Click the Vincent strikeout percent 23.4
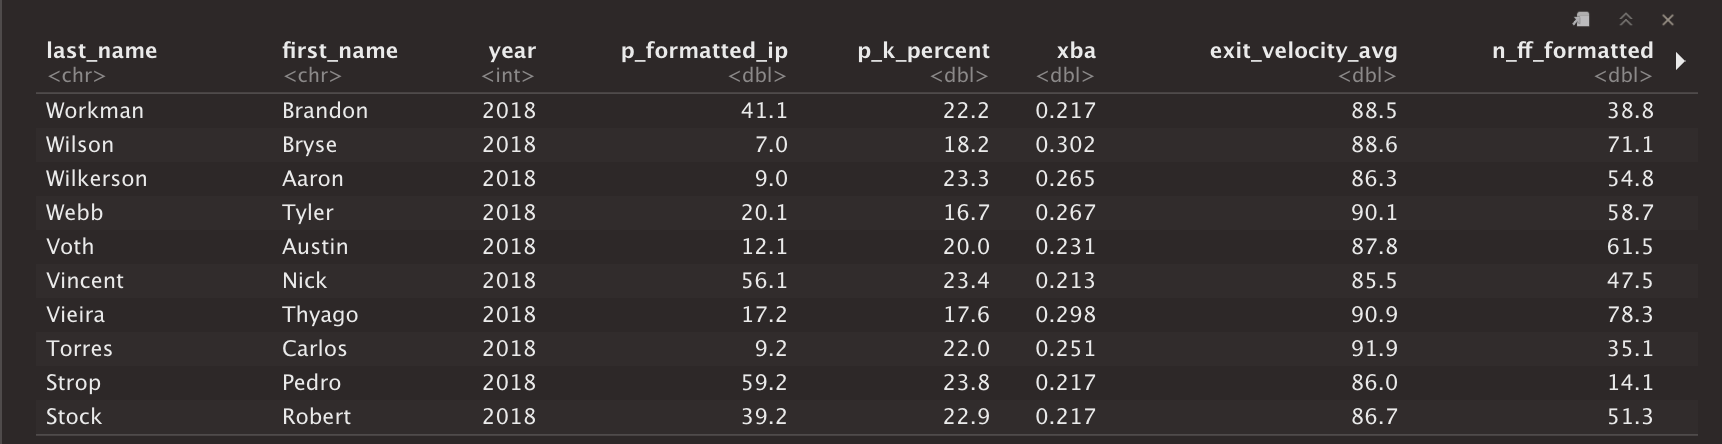 click(966, 281)
